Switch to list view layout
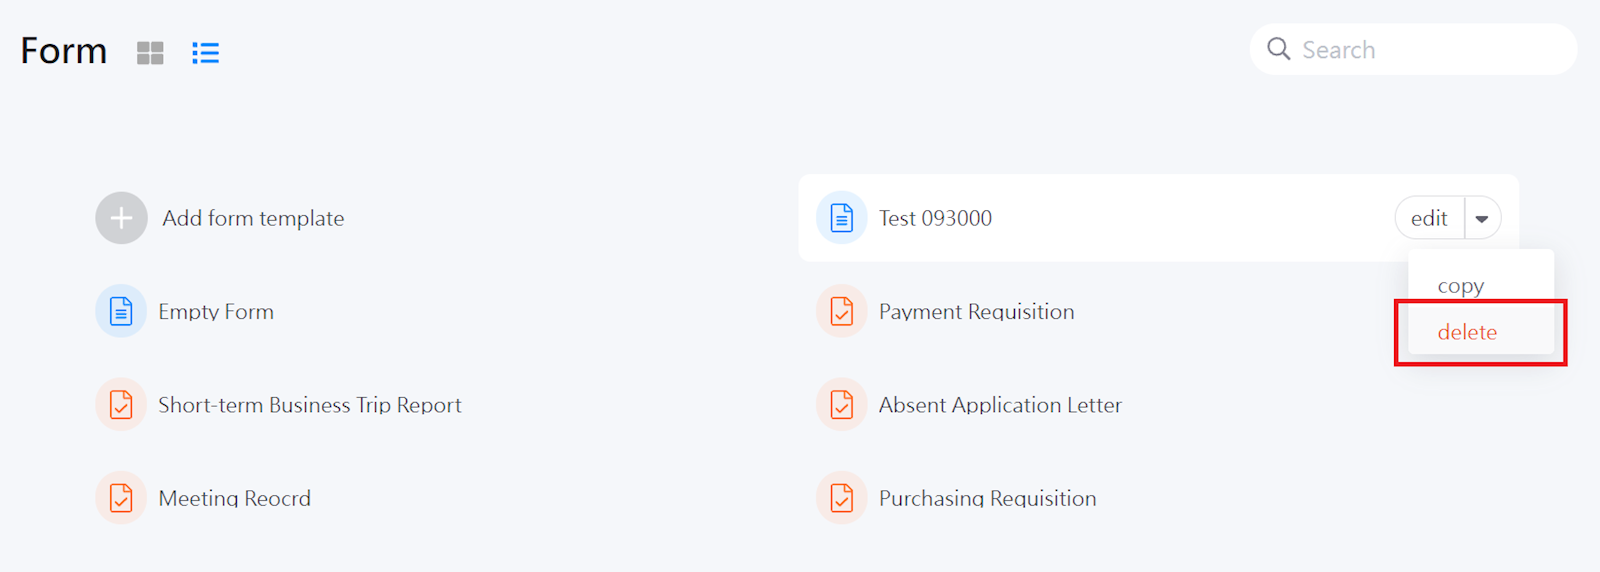Screen dimensions: 1600x572 [x=205, y=53]
